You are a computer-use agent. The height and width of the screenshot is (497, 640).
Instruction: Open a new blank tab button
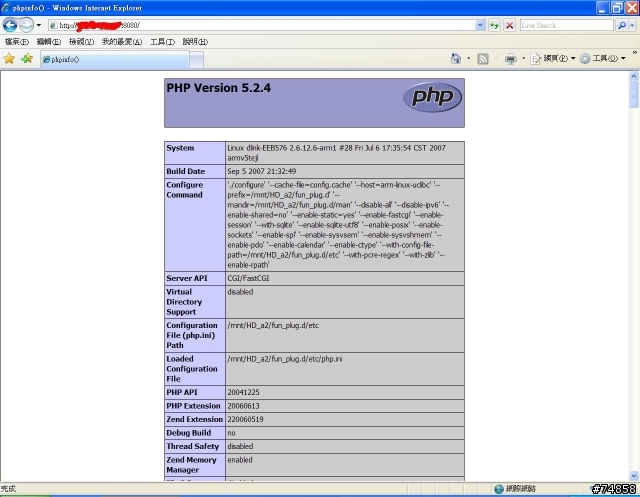point(196,60)
